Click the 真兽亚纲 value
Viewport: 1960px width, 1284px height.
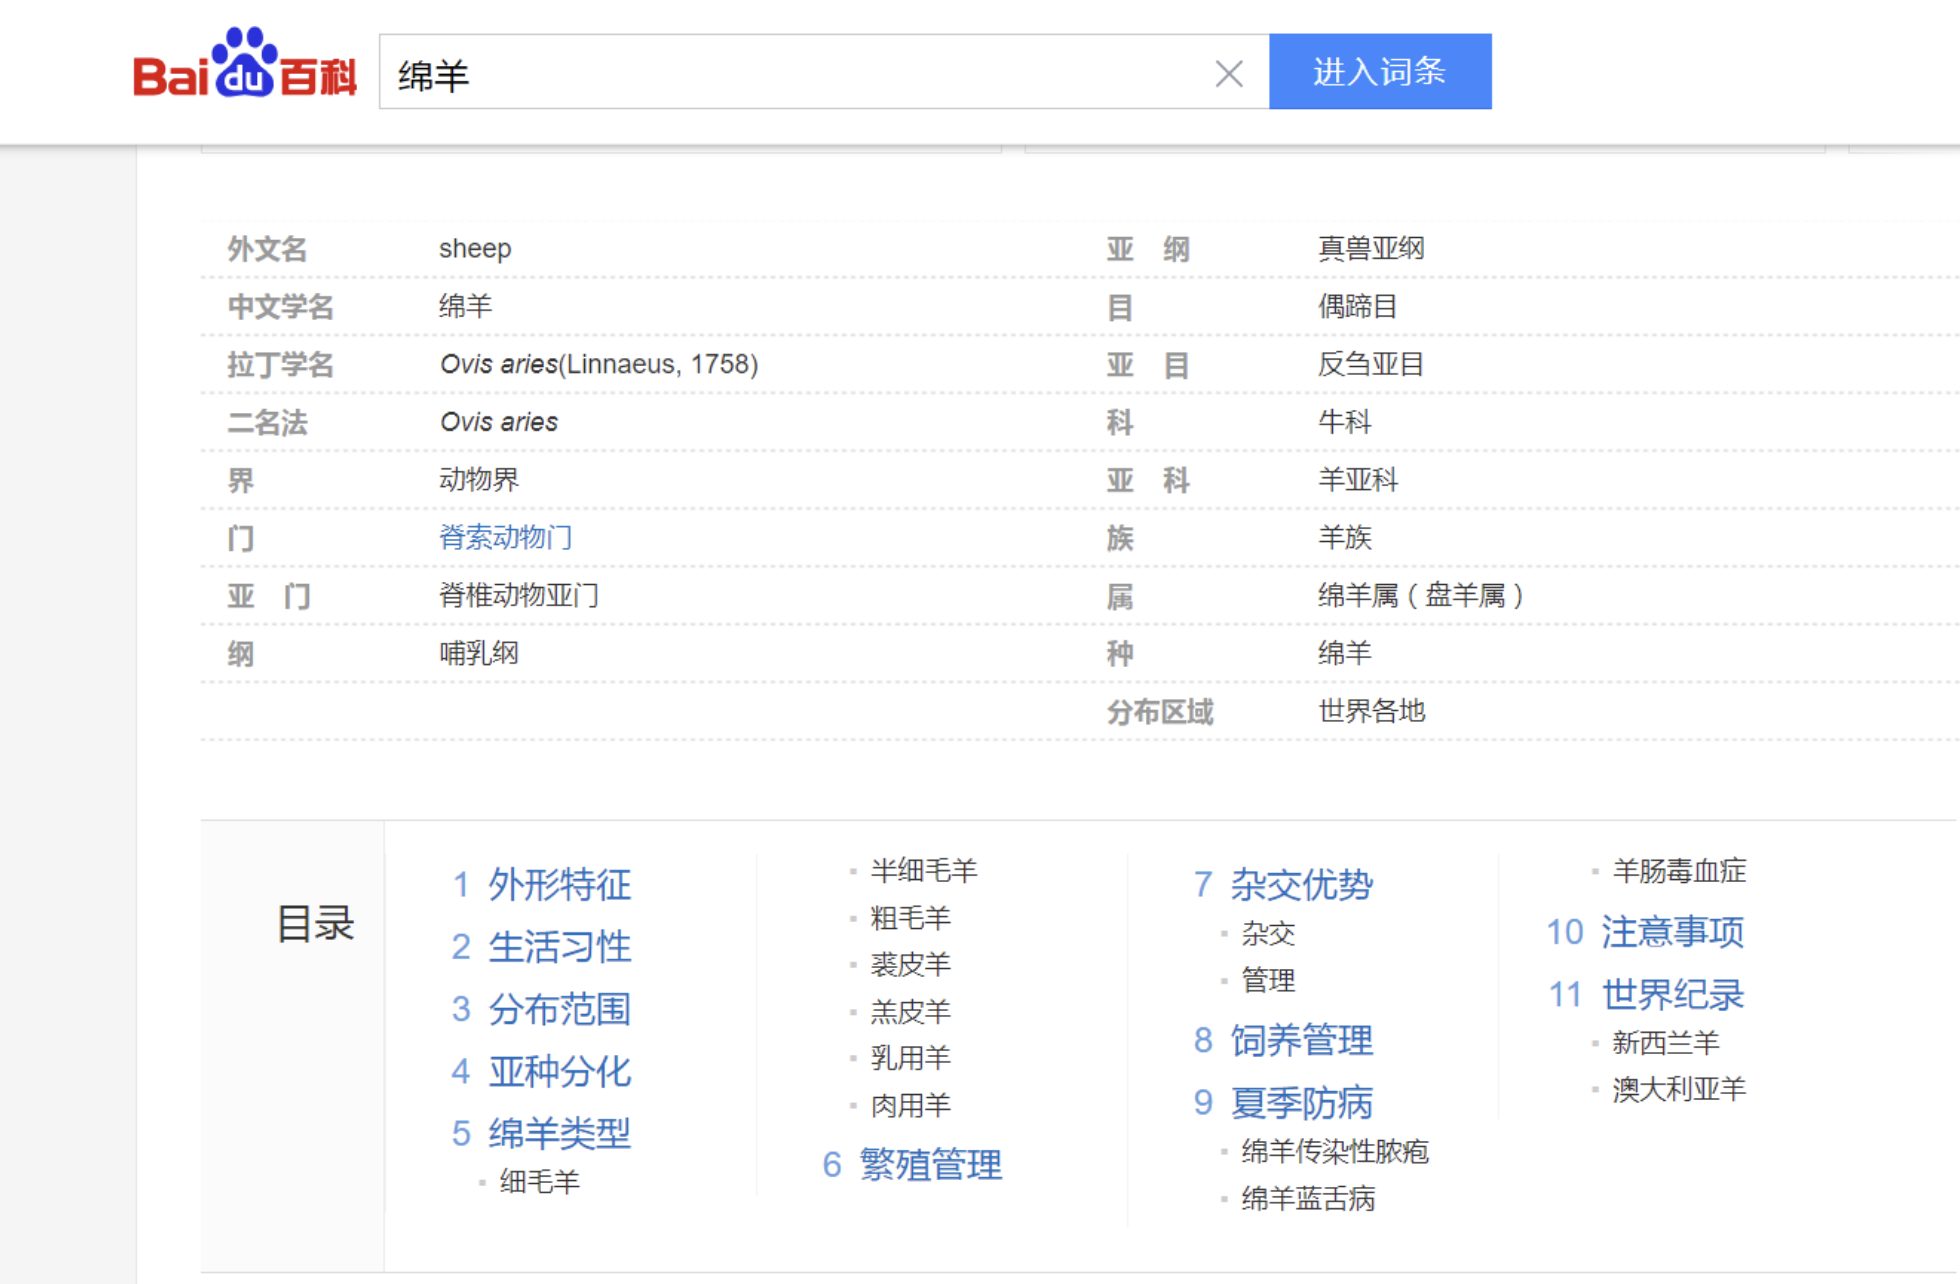pos(1371,249)
